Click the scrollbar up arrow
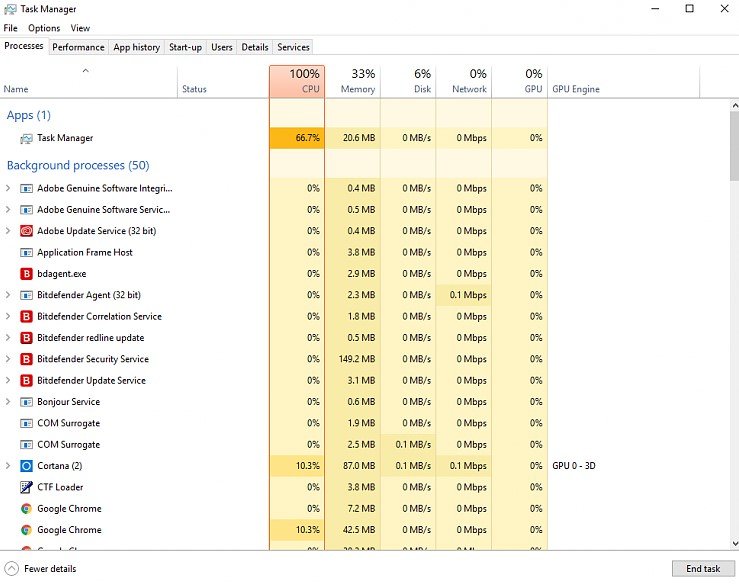The height and width of the screenshot is (584, 739). pos(734,106)
